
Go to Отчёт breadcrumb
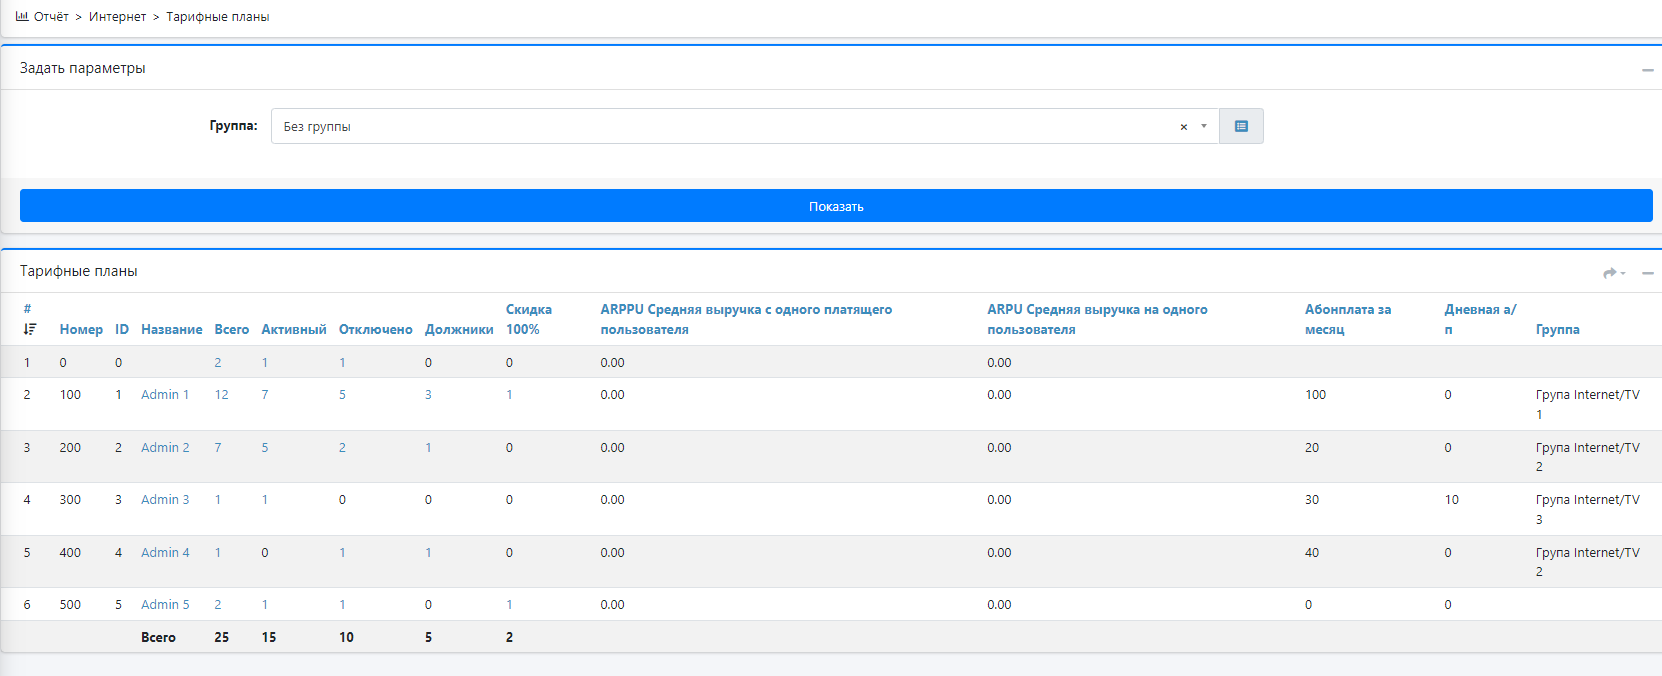[x=51, y=17]
